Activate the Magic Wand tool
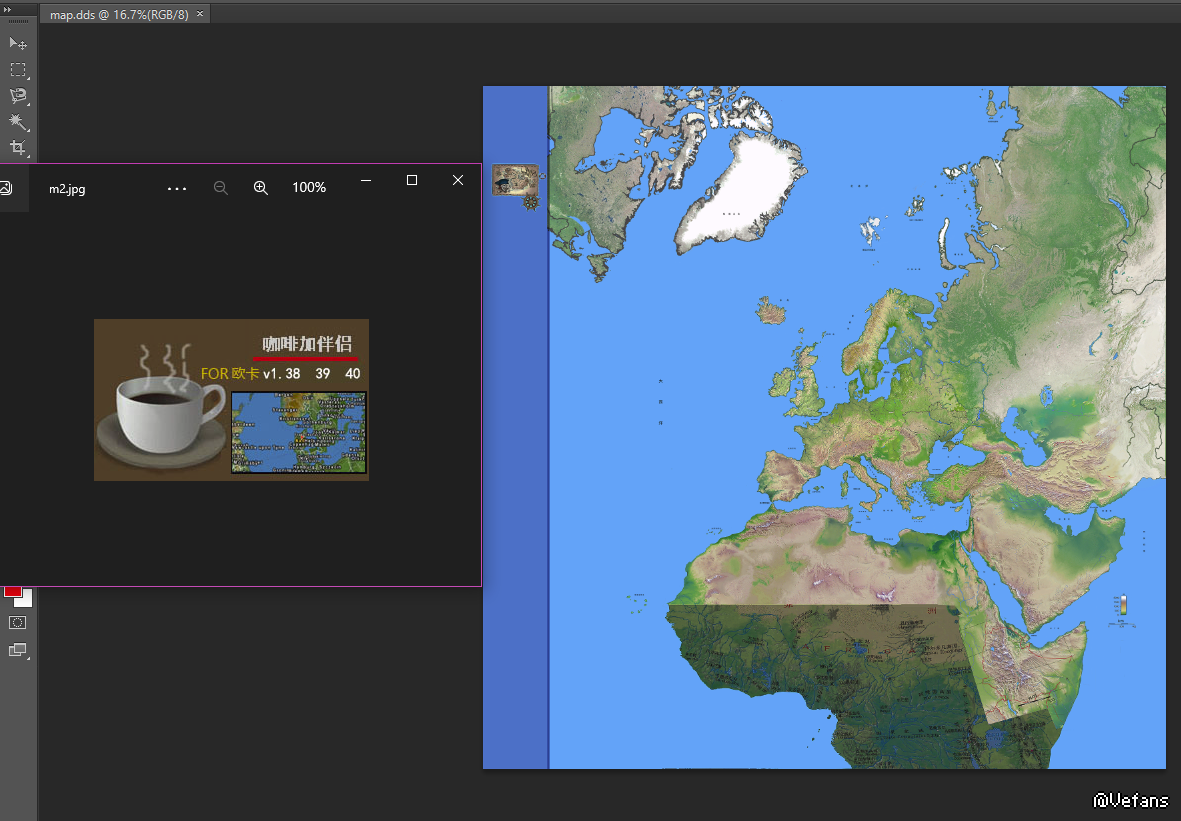Screen dimensions: 1181x821 point(17,122)
